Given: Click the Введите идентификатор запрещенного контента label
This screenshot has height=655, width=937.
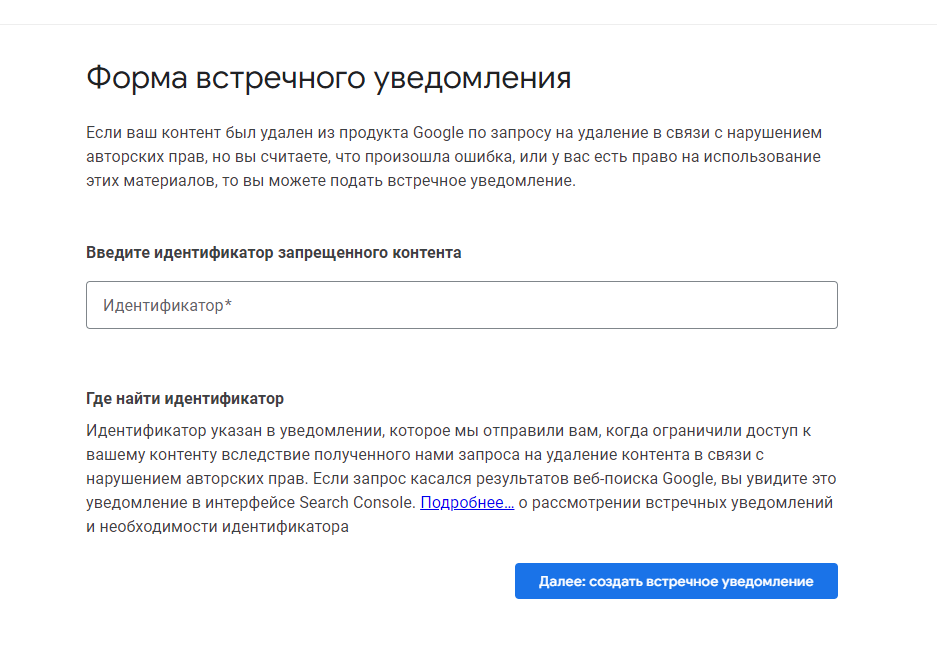Looking at the screenshot, I should coord(274,253).
